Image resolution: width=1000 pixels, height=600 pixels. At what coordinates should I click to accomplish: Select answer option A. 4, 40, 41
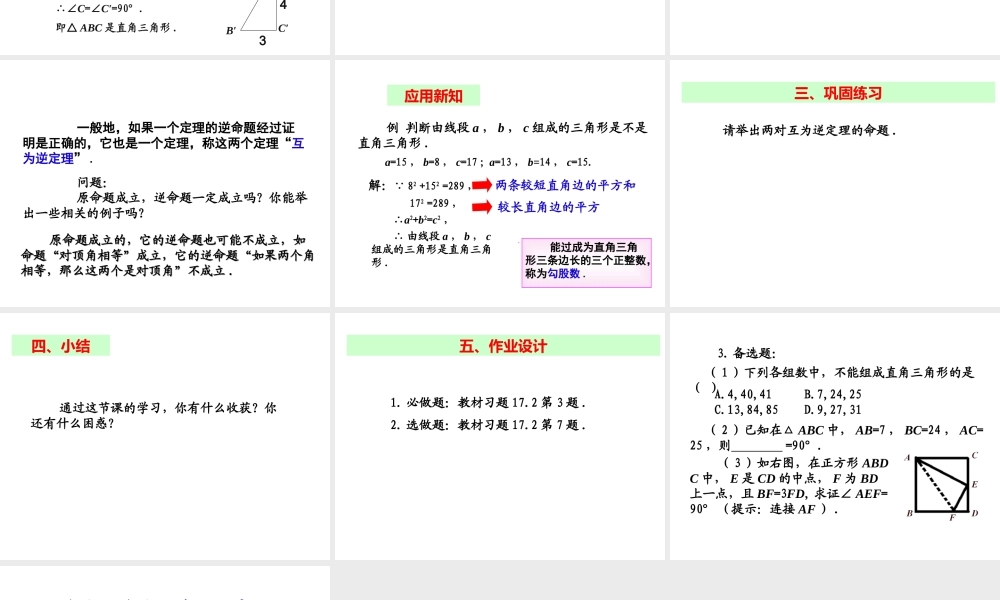742,395
